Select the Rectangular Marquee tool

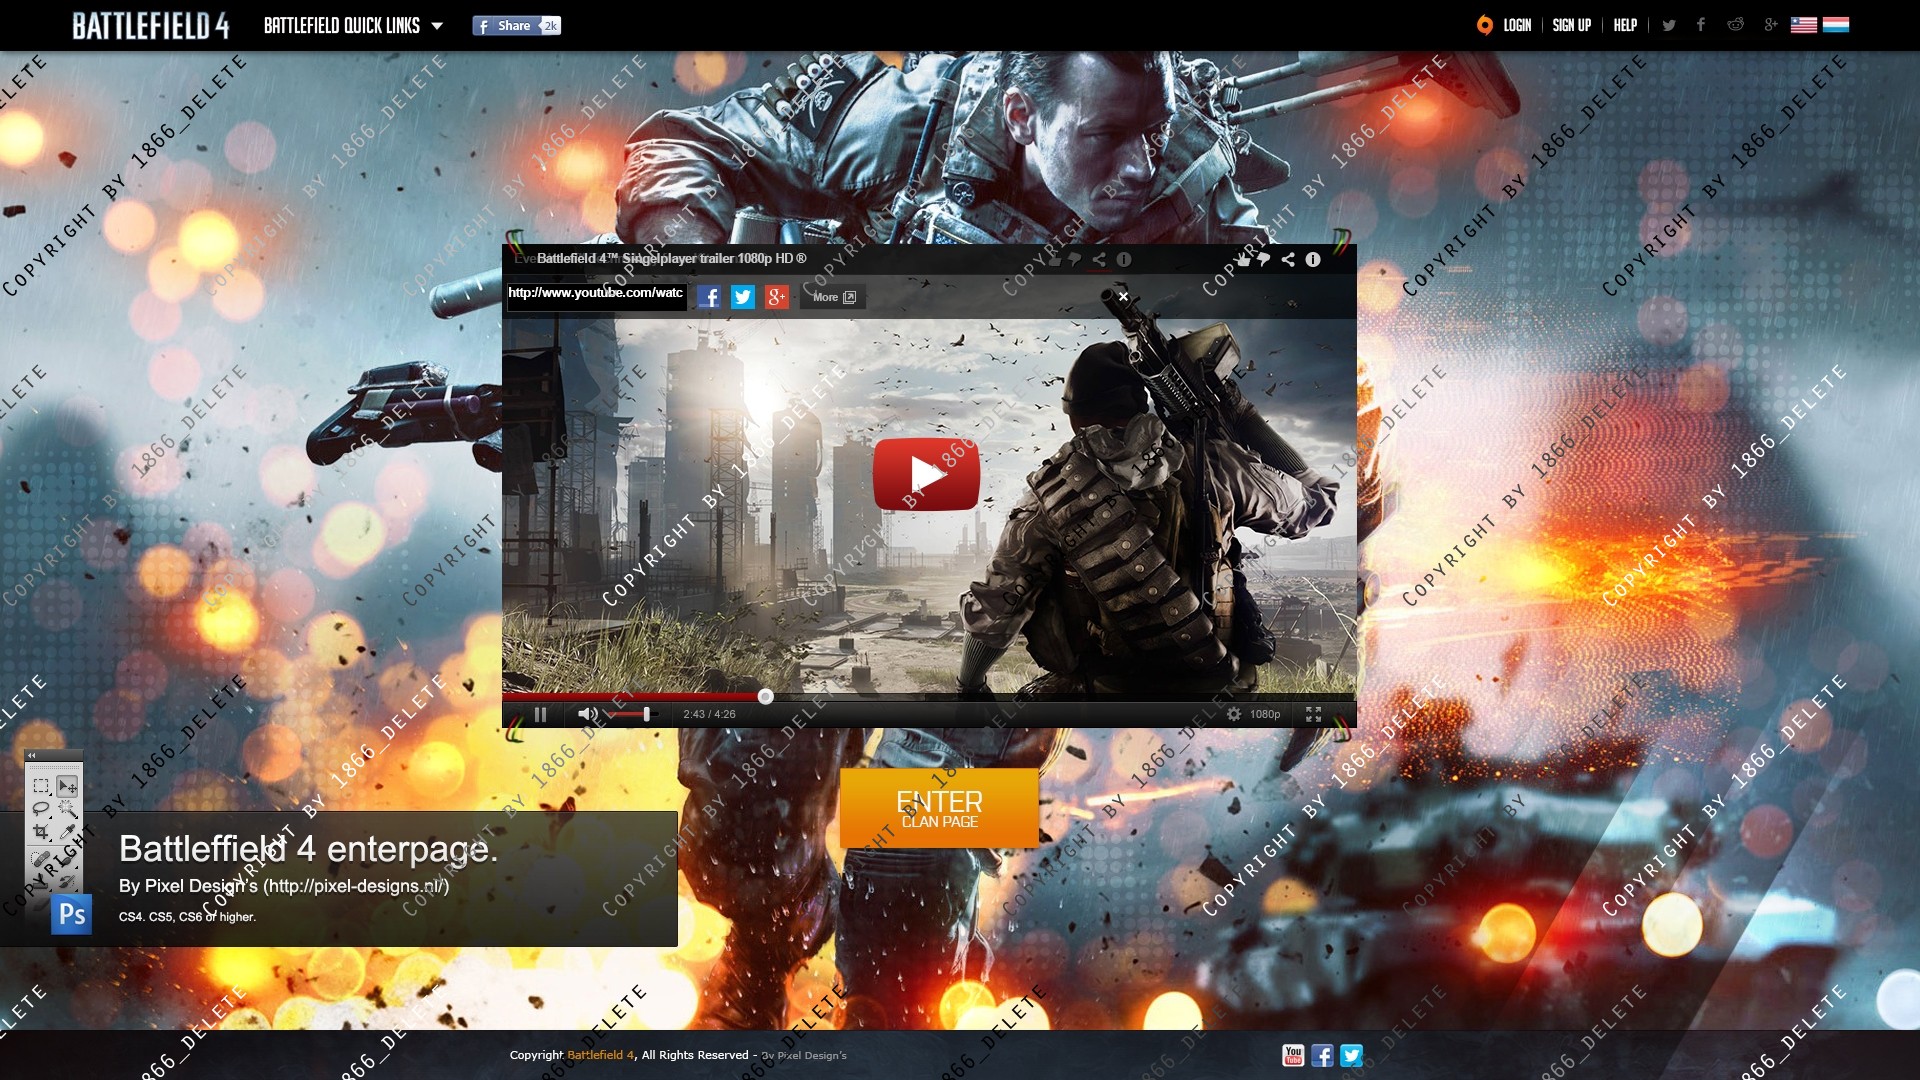(x=41, y=786)
